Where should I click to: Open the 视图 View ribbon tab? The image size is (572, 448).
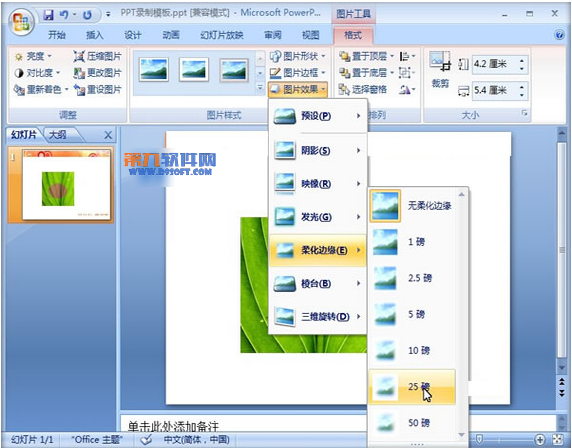(311, 35)
